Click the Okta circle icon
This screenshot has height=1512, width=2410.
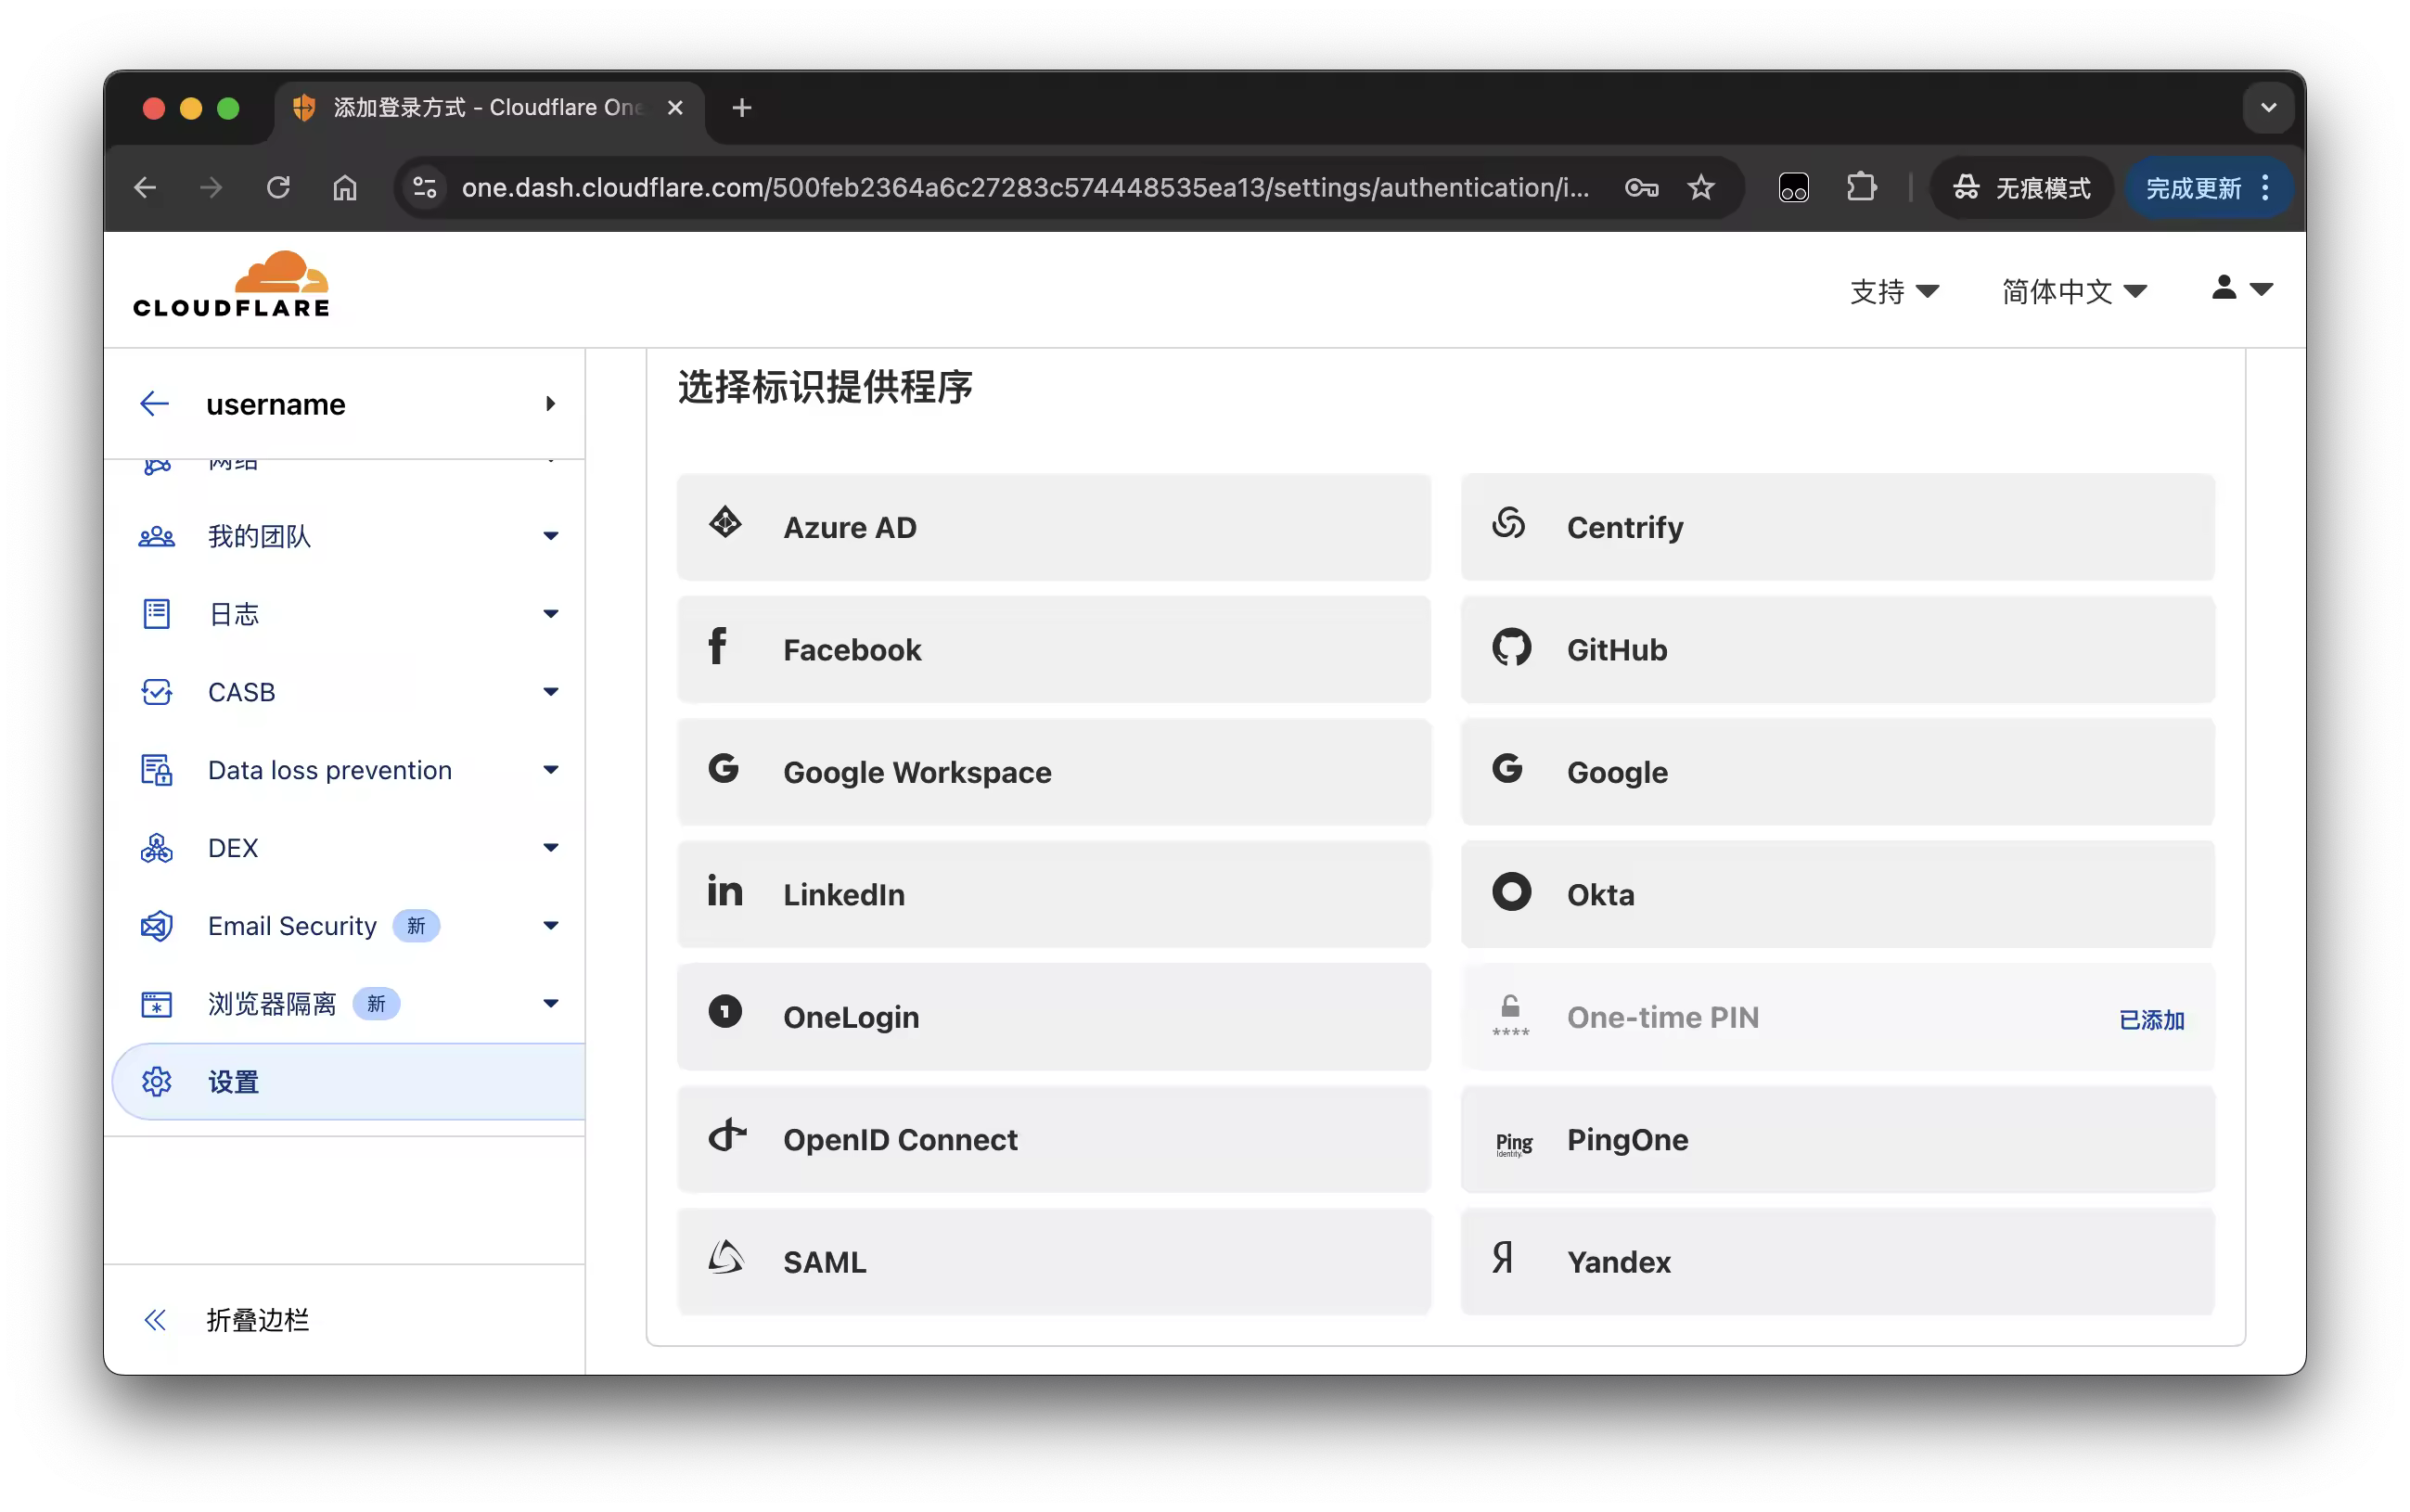1511,891
